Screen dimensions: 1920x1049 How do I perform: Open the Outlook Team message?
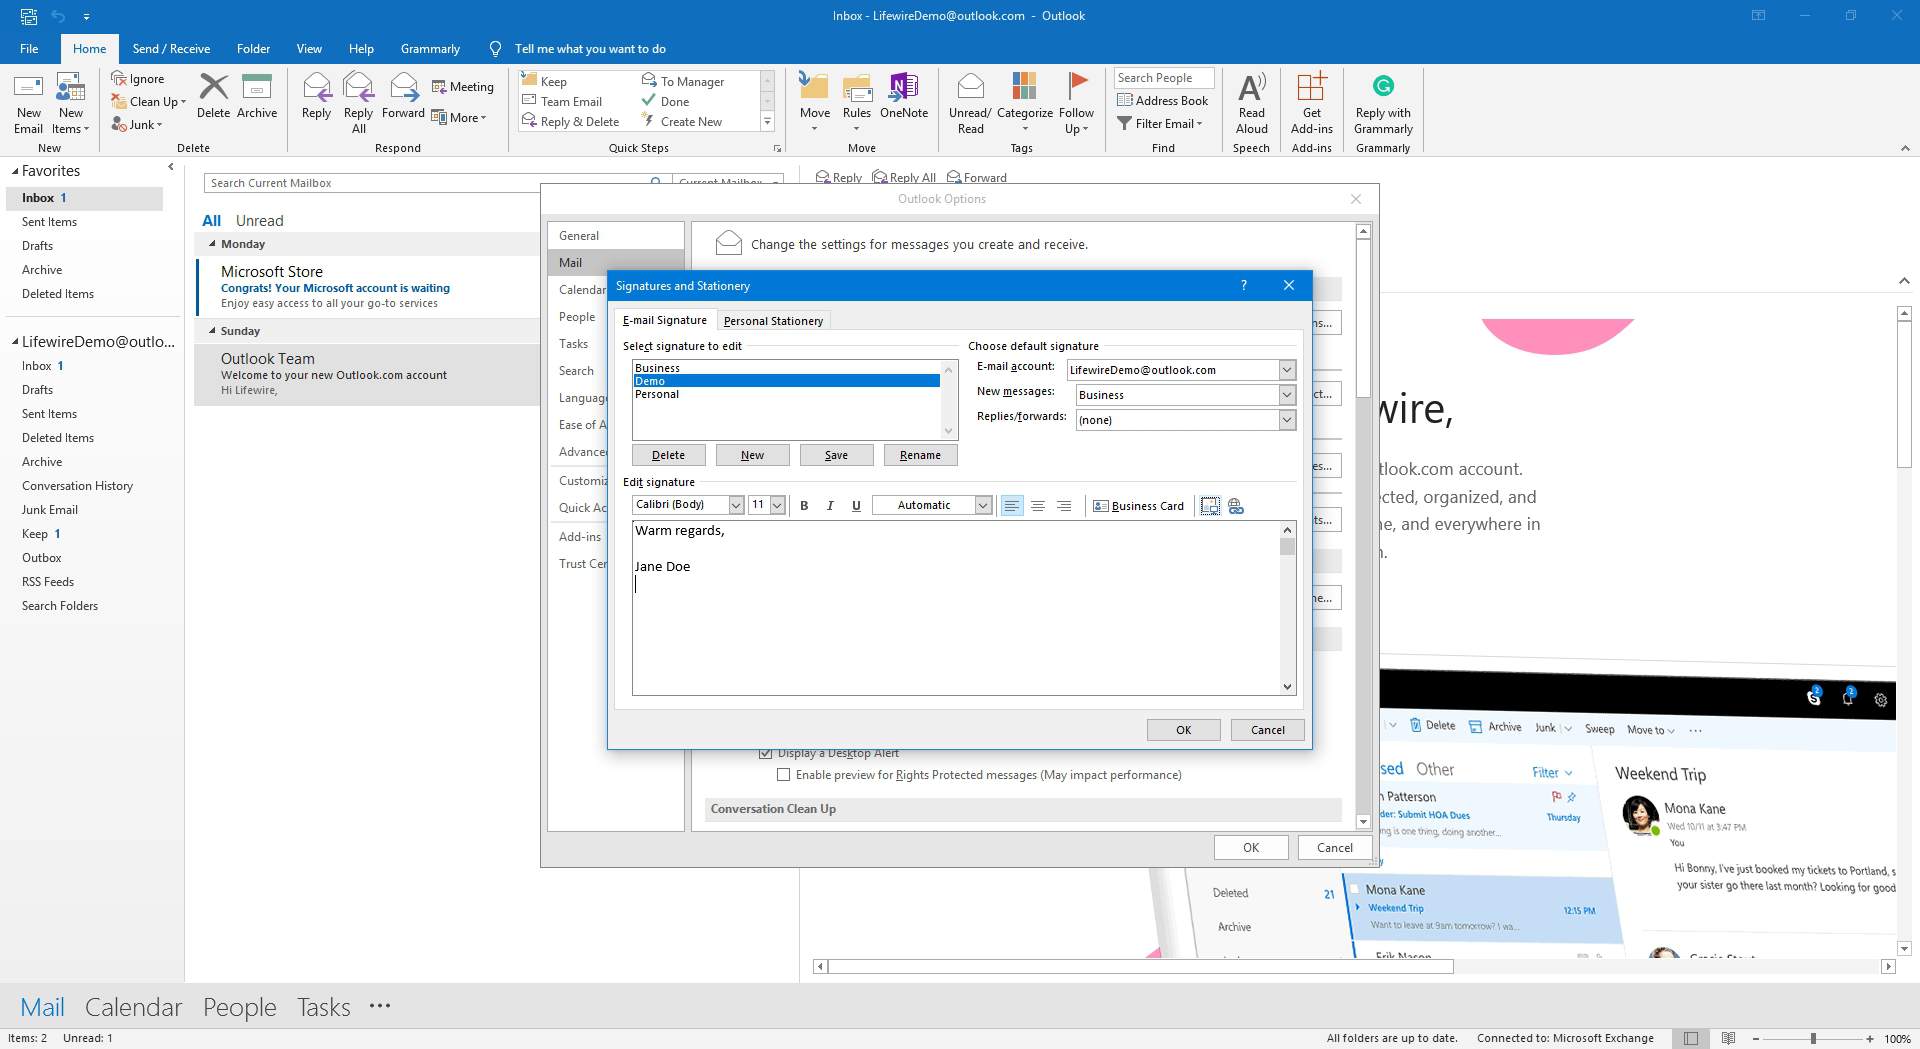367,374
